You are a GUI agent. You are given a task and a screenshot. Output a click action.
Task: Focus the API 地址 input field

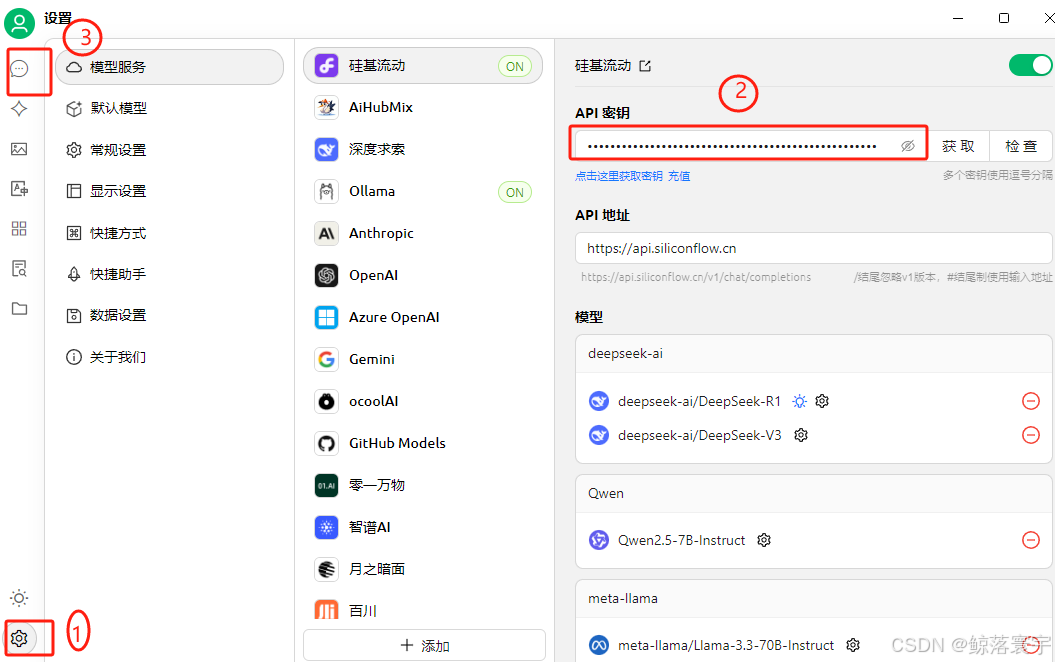coord(813,248)
